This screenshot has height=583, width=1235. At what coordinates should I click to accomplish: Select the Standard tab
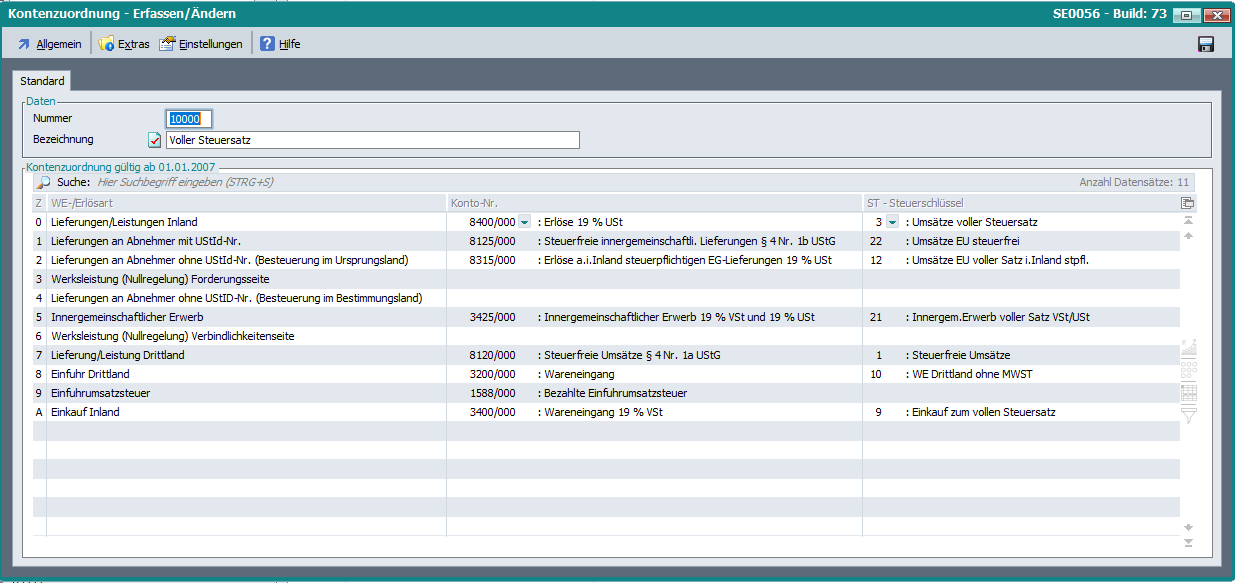(x=42, y=81)
